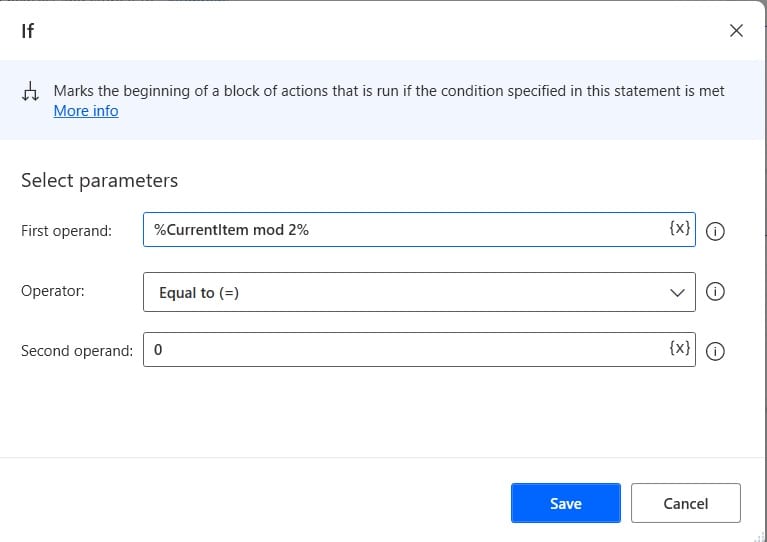Click the Second operand input field

coord(419,350)
